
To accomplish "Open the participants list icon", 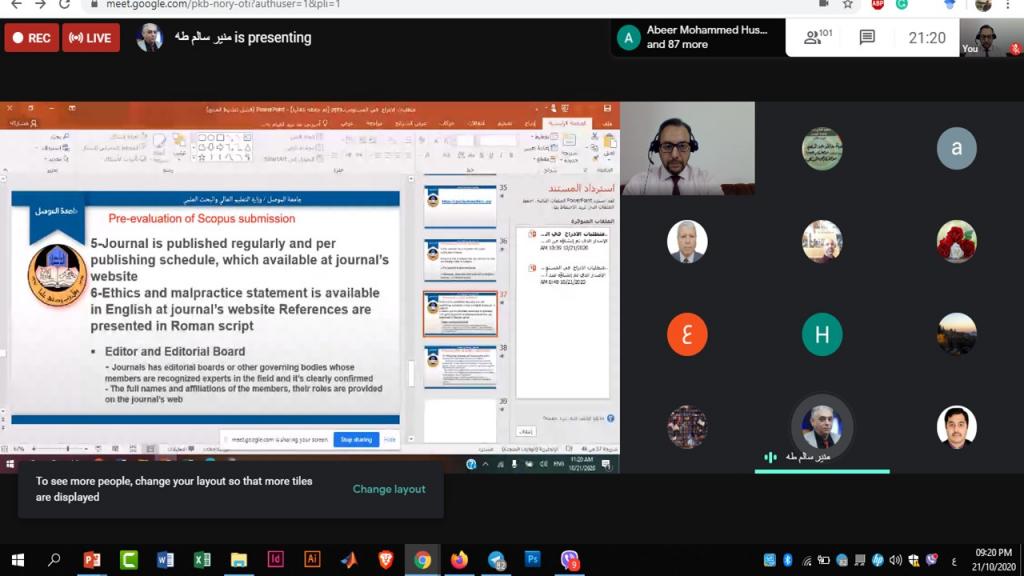I will pyautogui.click(x=817, y=37).
